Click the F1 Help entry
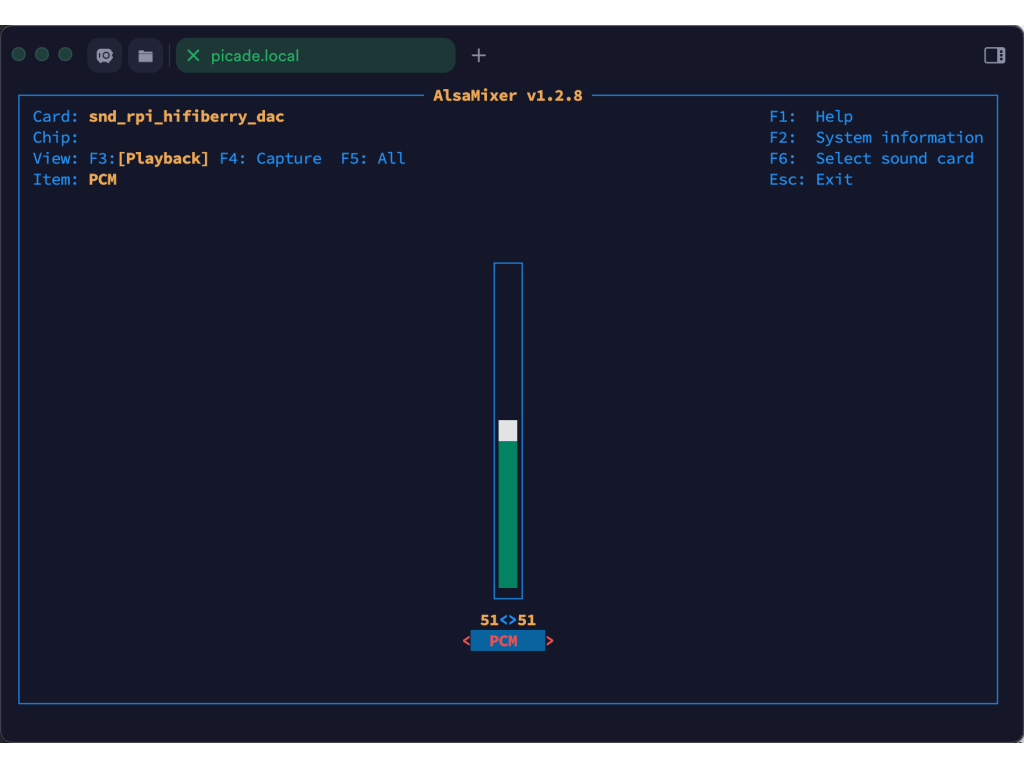Viewport: 1024px width, 768px height. [x=811, y=116]
